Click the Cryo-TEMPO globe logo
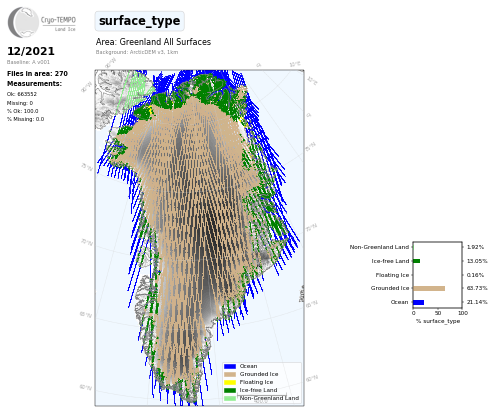 click(23, 22)
